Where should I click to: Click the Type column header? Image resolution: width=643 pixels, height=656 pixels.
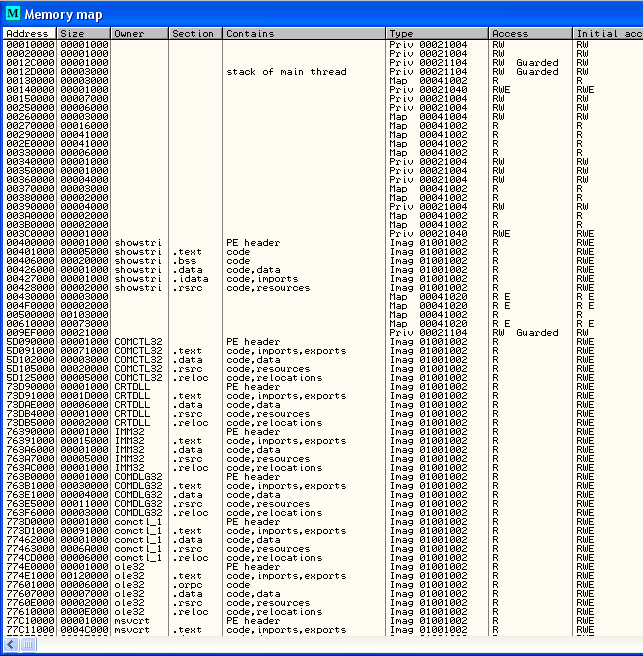tap(436, 33)
